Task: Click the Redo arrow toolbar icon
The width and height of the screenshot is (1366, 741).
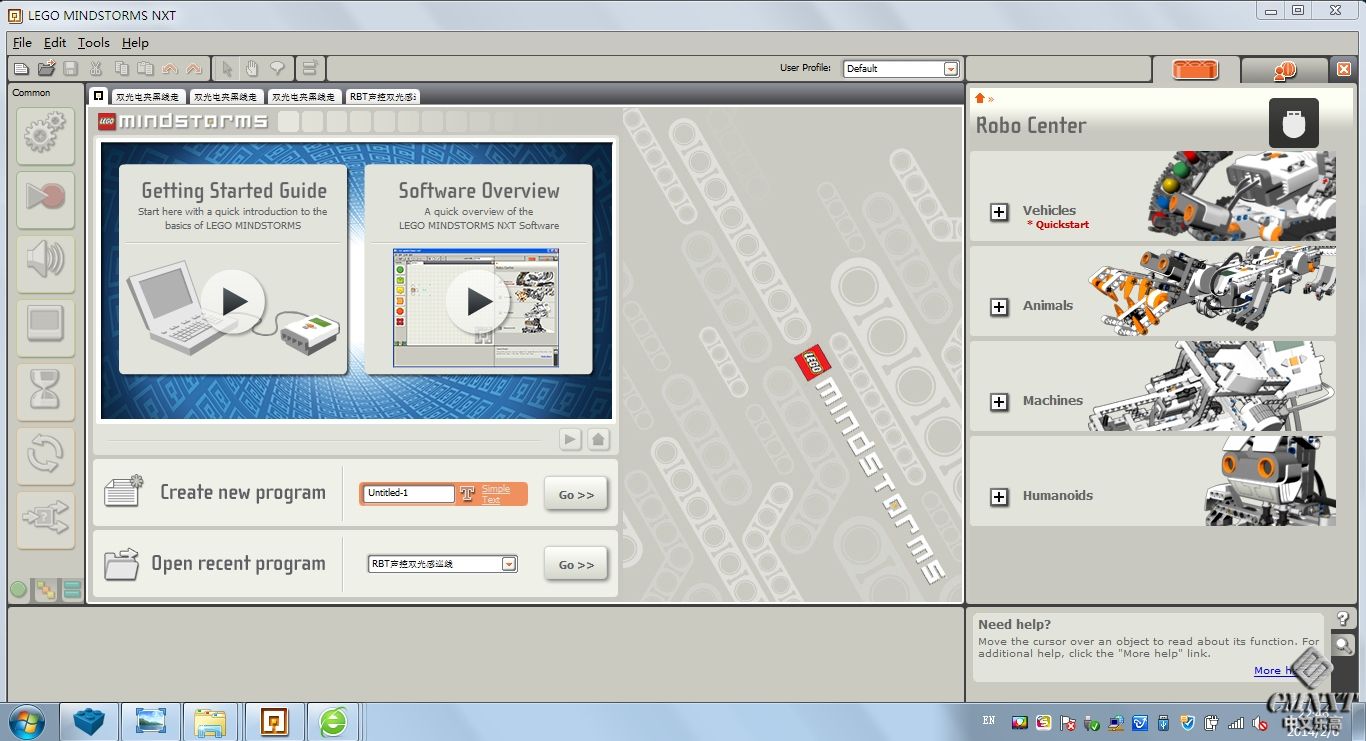Action: 194,68
